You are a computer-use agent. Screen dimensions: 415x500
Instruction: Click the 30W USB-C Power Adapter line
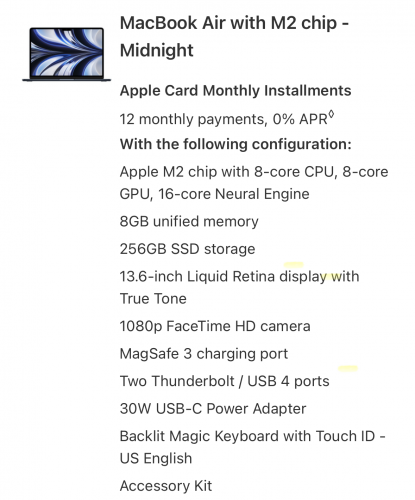[213, 409]
